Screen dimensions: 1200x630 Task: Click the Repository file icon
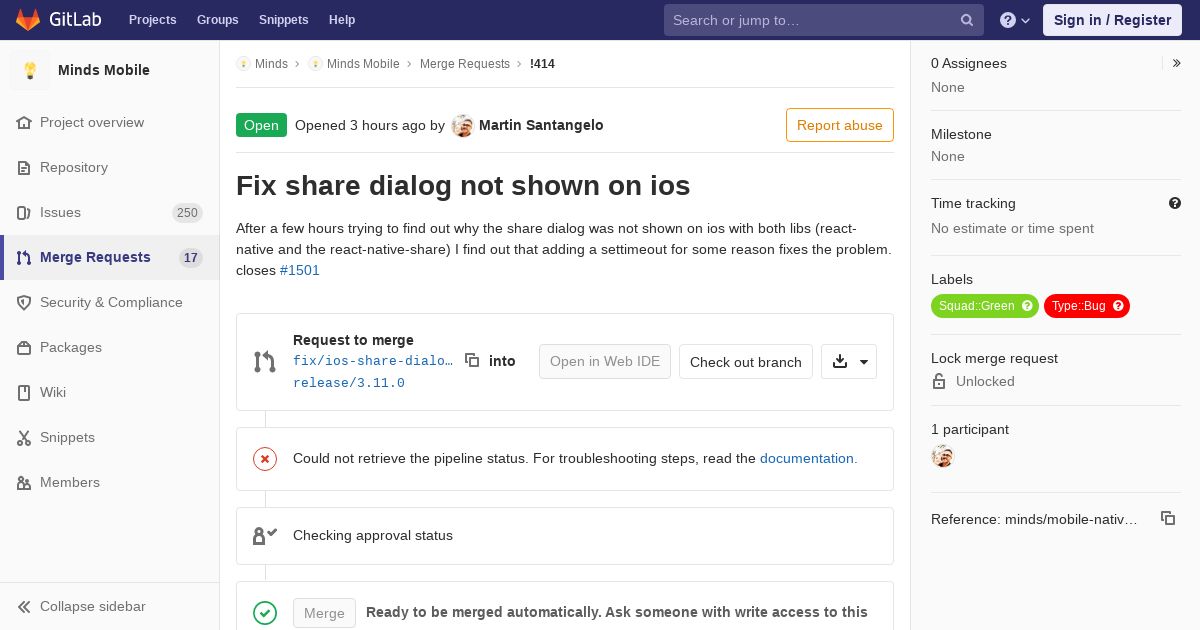coord(24,167)
